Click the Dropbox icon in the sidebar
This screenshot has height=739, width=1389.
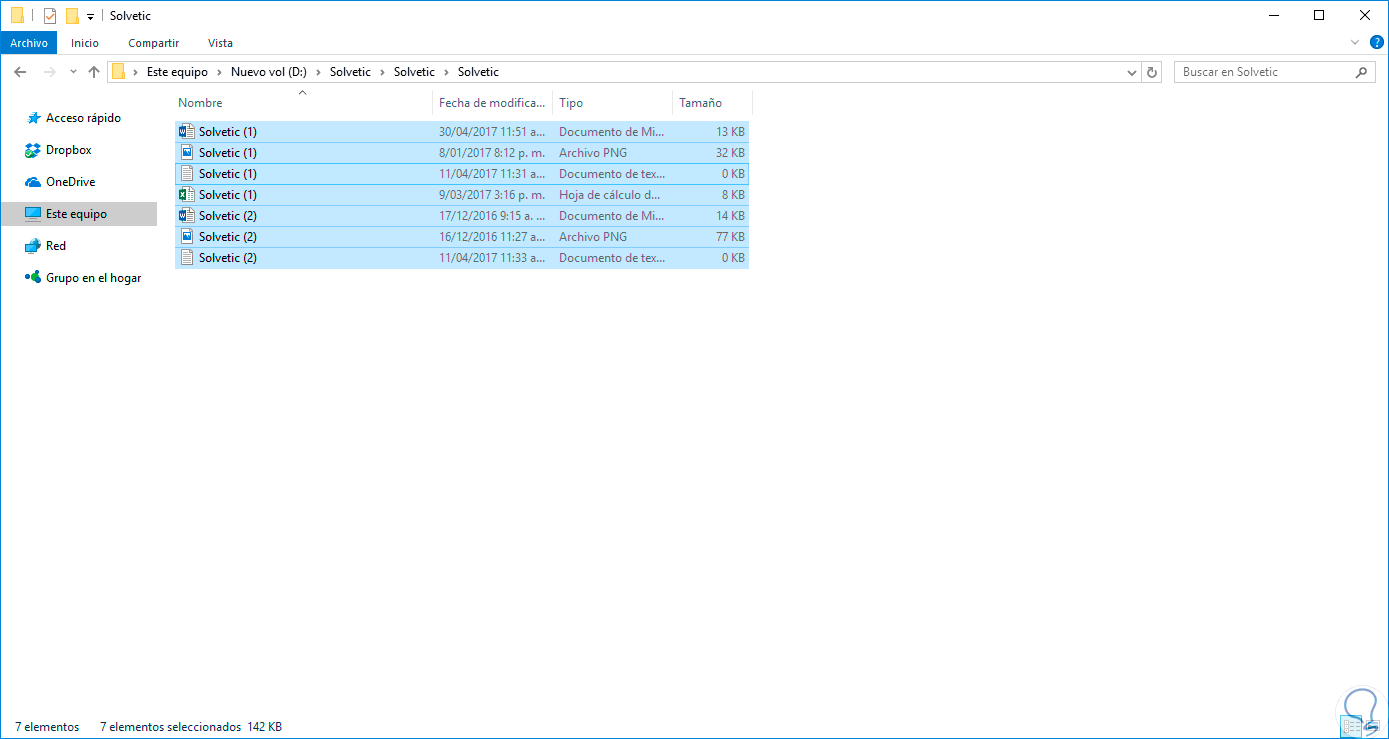32,150
